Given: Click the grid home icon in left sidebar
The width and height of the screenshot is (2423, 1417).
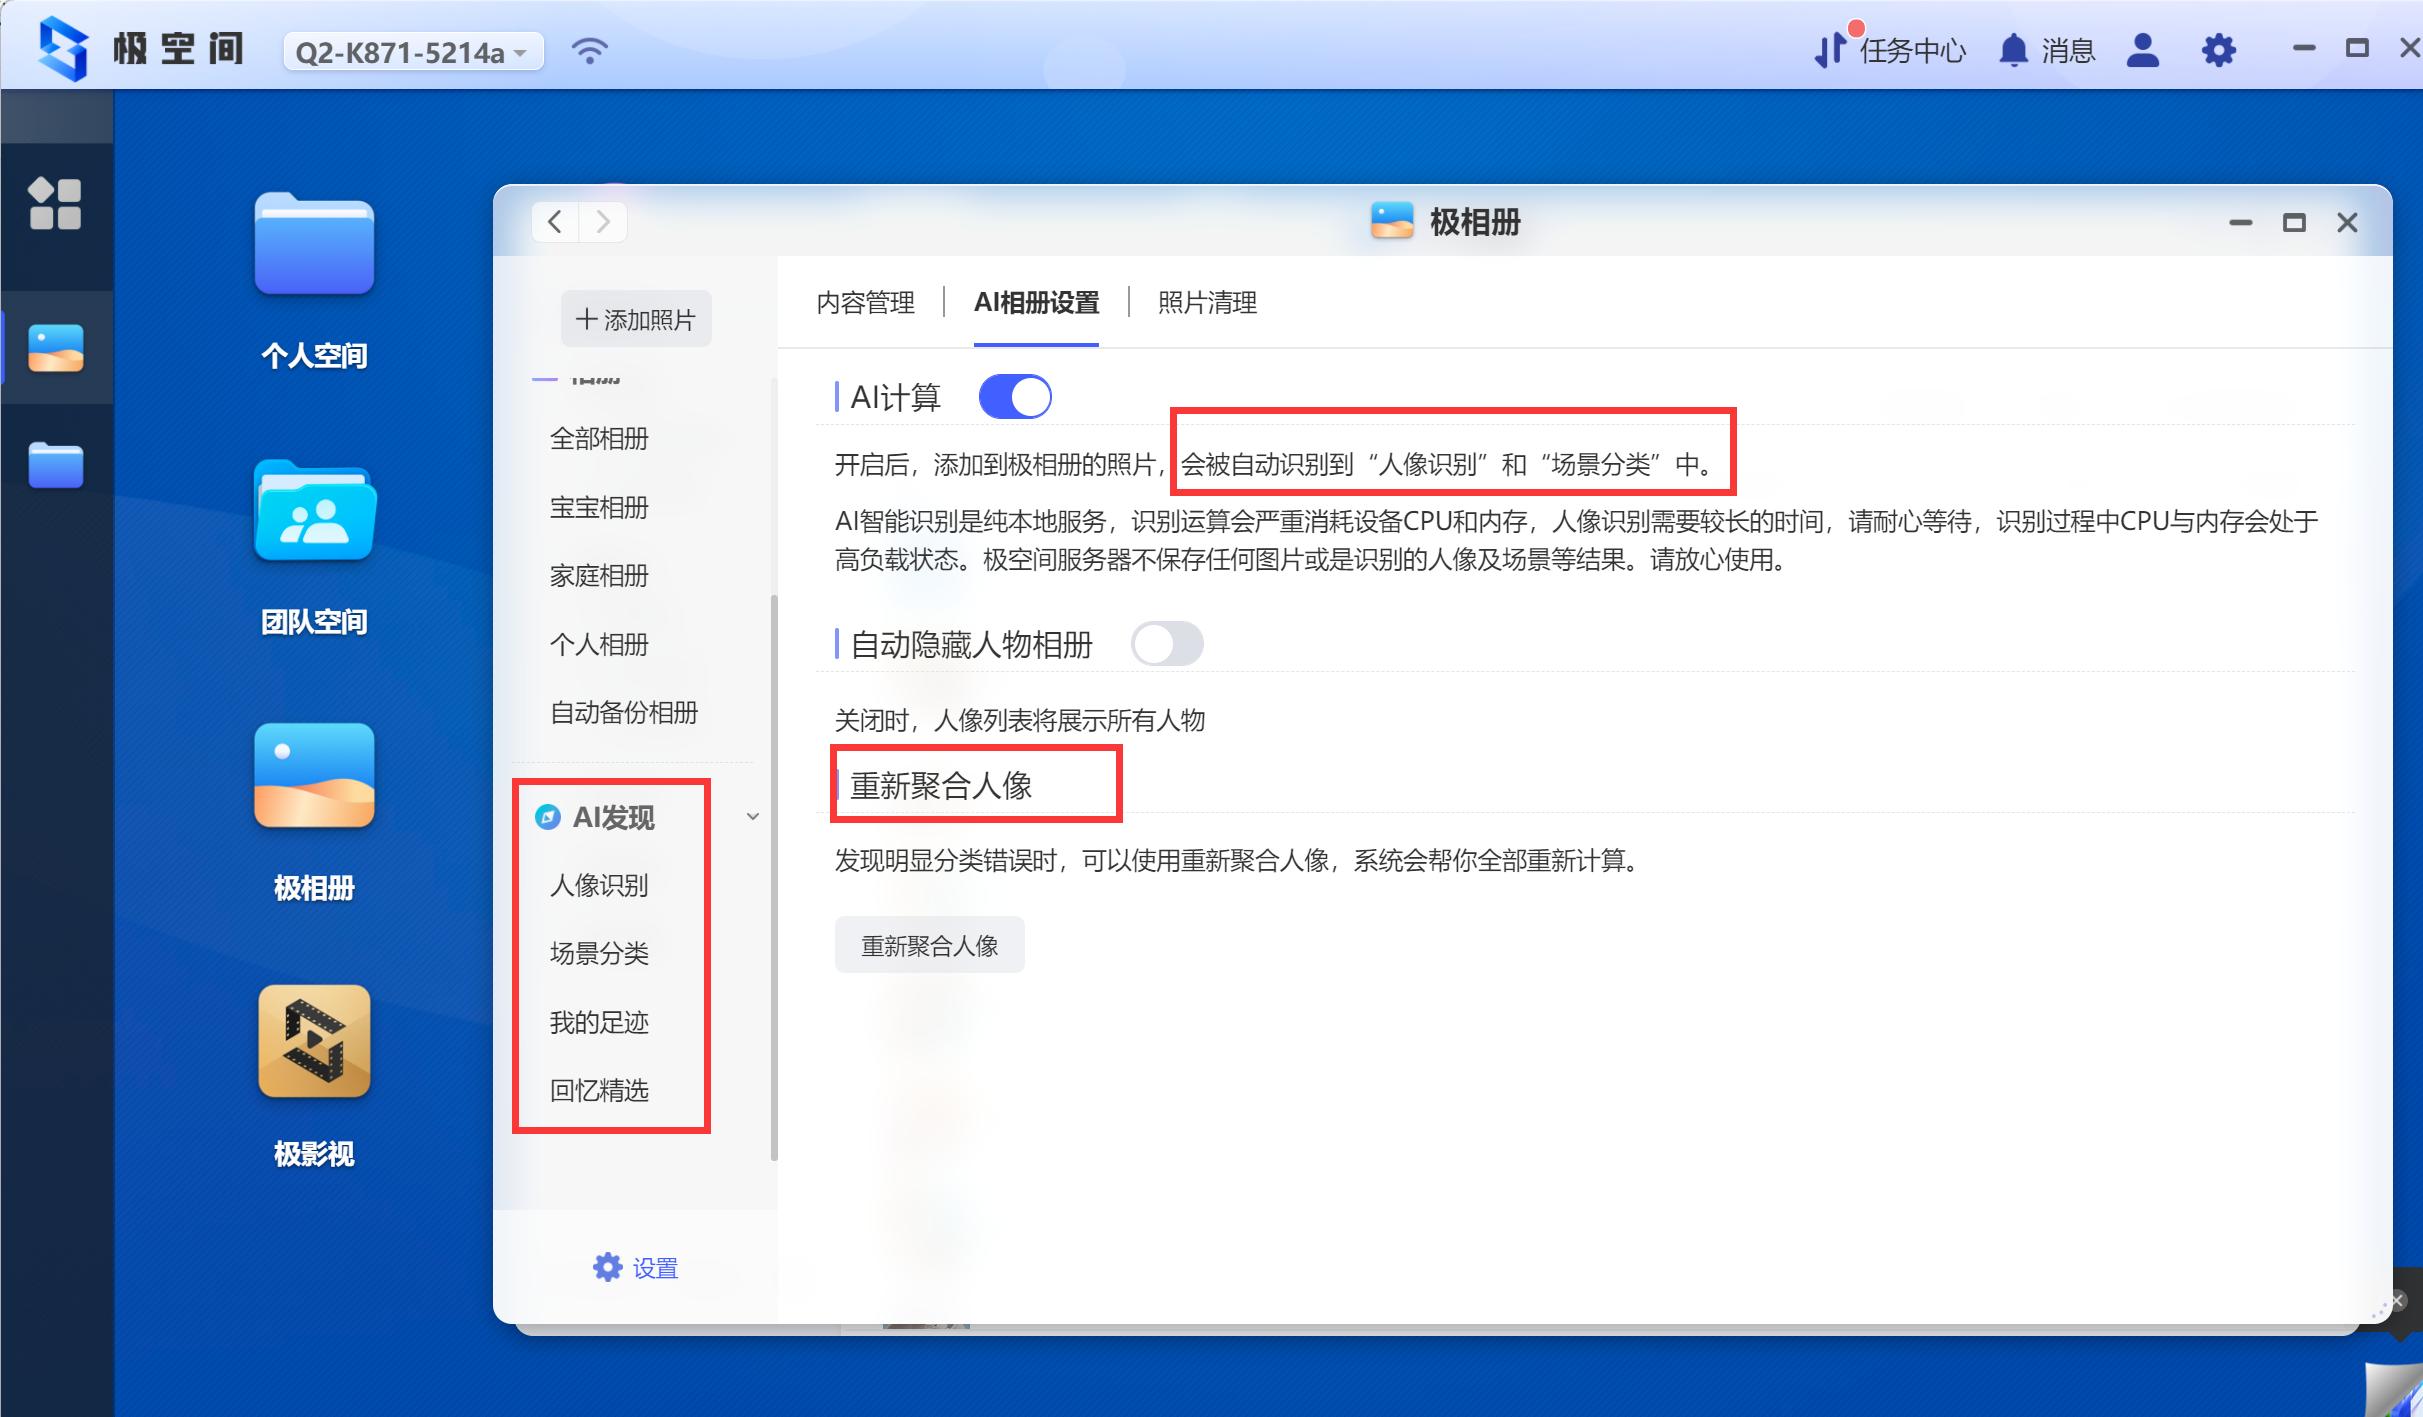Looking at the screenshot, I should [x=57, y=204].
